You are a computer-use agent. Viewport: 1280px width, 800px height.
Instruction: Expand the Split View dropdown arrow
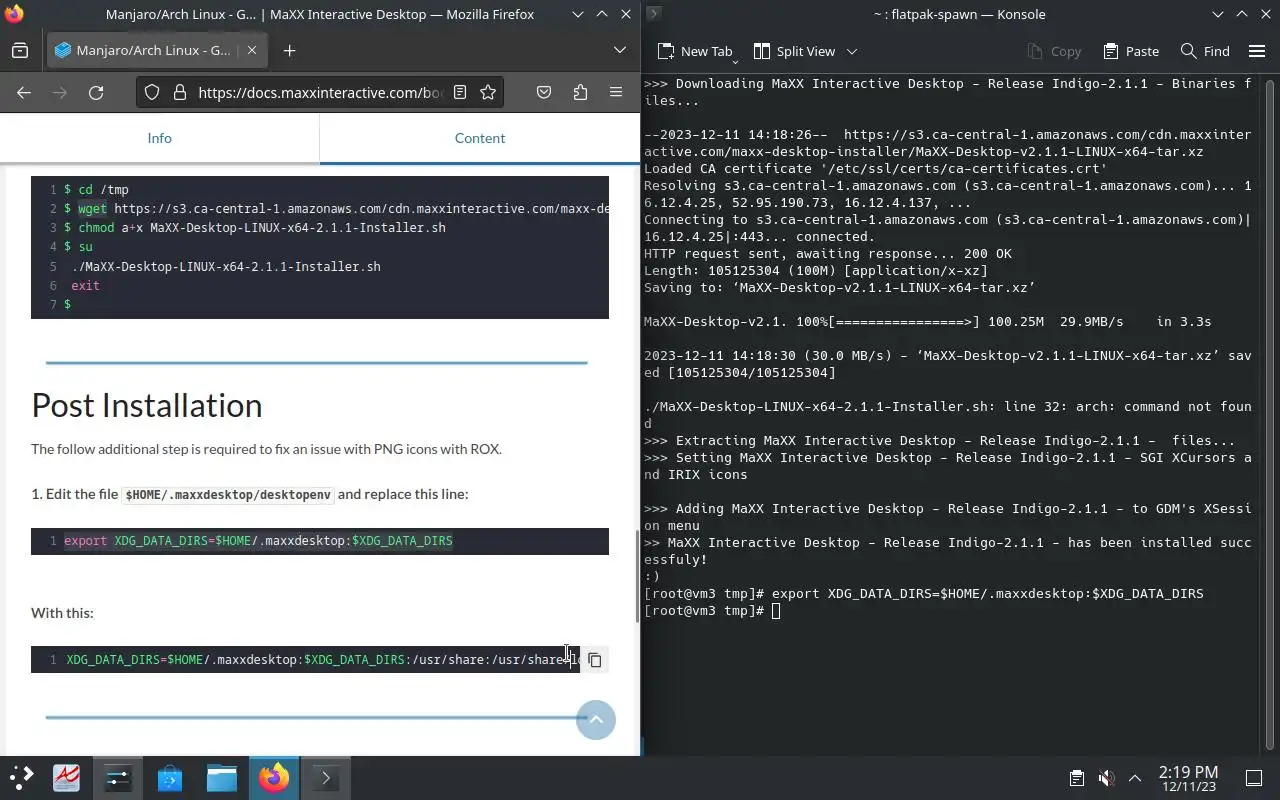point(852,51)
